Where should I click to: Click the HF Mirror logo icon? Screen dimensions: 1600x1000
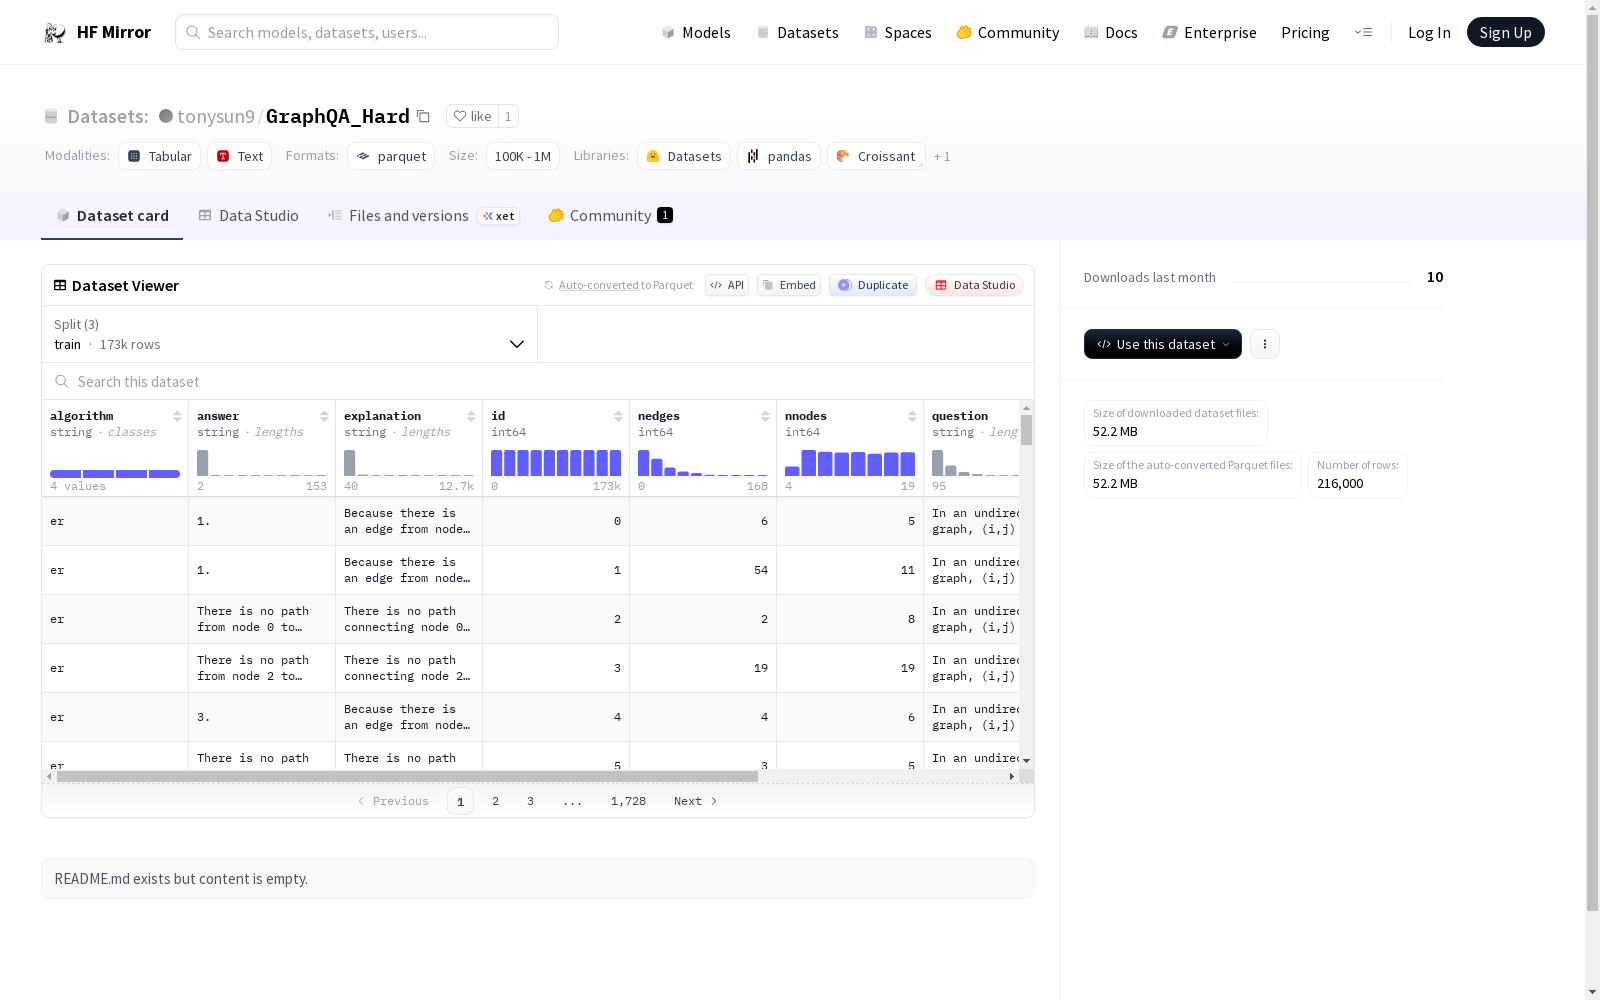point(55,33)
